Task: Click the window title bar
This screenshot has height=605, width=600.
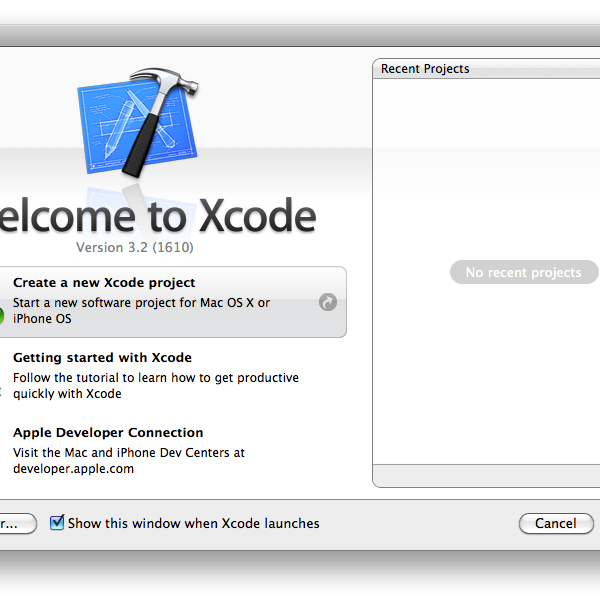Action: click(x=300, y=37)
